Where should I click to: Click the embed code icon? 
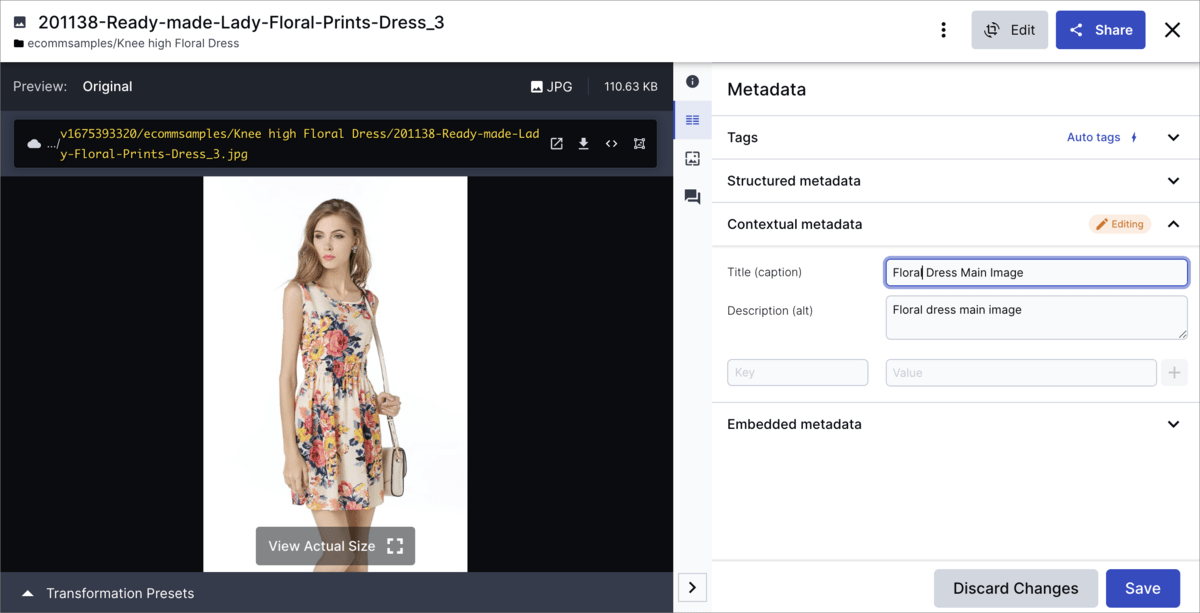(x=611, y=143)
